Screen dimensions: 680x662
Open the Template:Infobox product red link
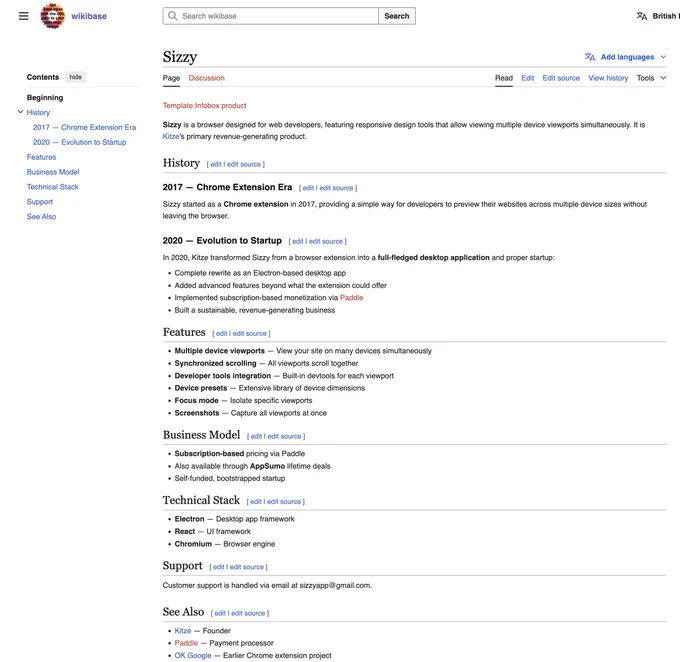(204, 105)
